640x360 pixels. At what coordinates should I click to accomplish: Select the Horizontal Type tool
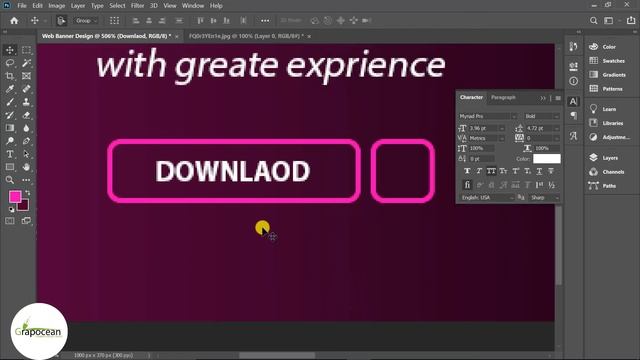pos(10,154)
